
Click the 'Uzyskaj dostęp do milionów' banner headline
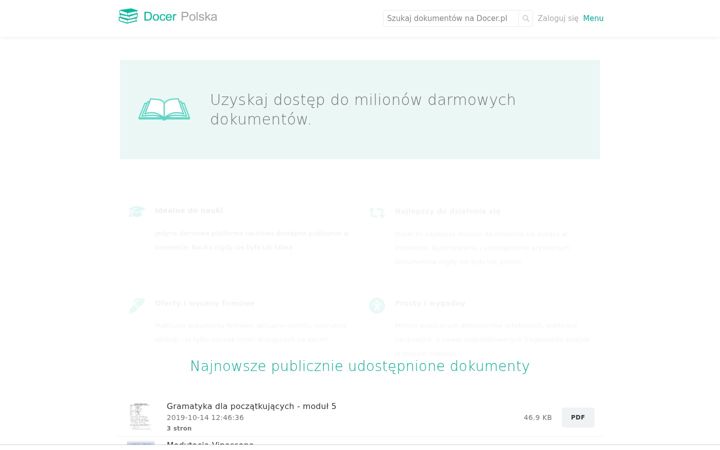coord(363,109)
